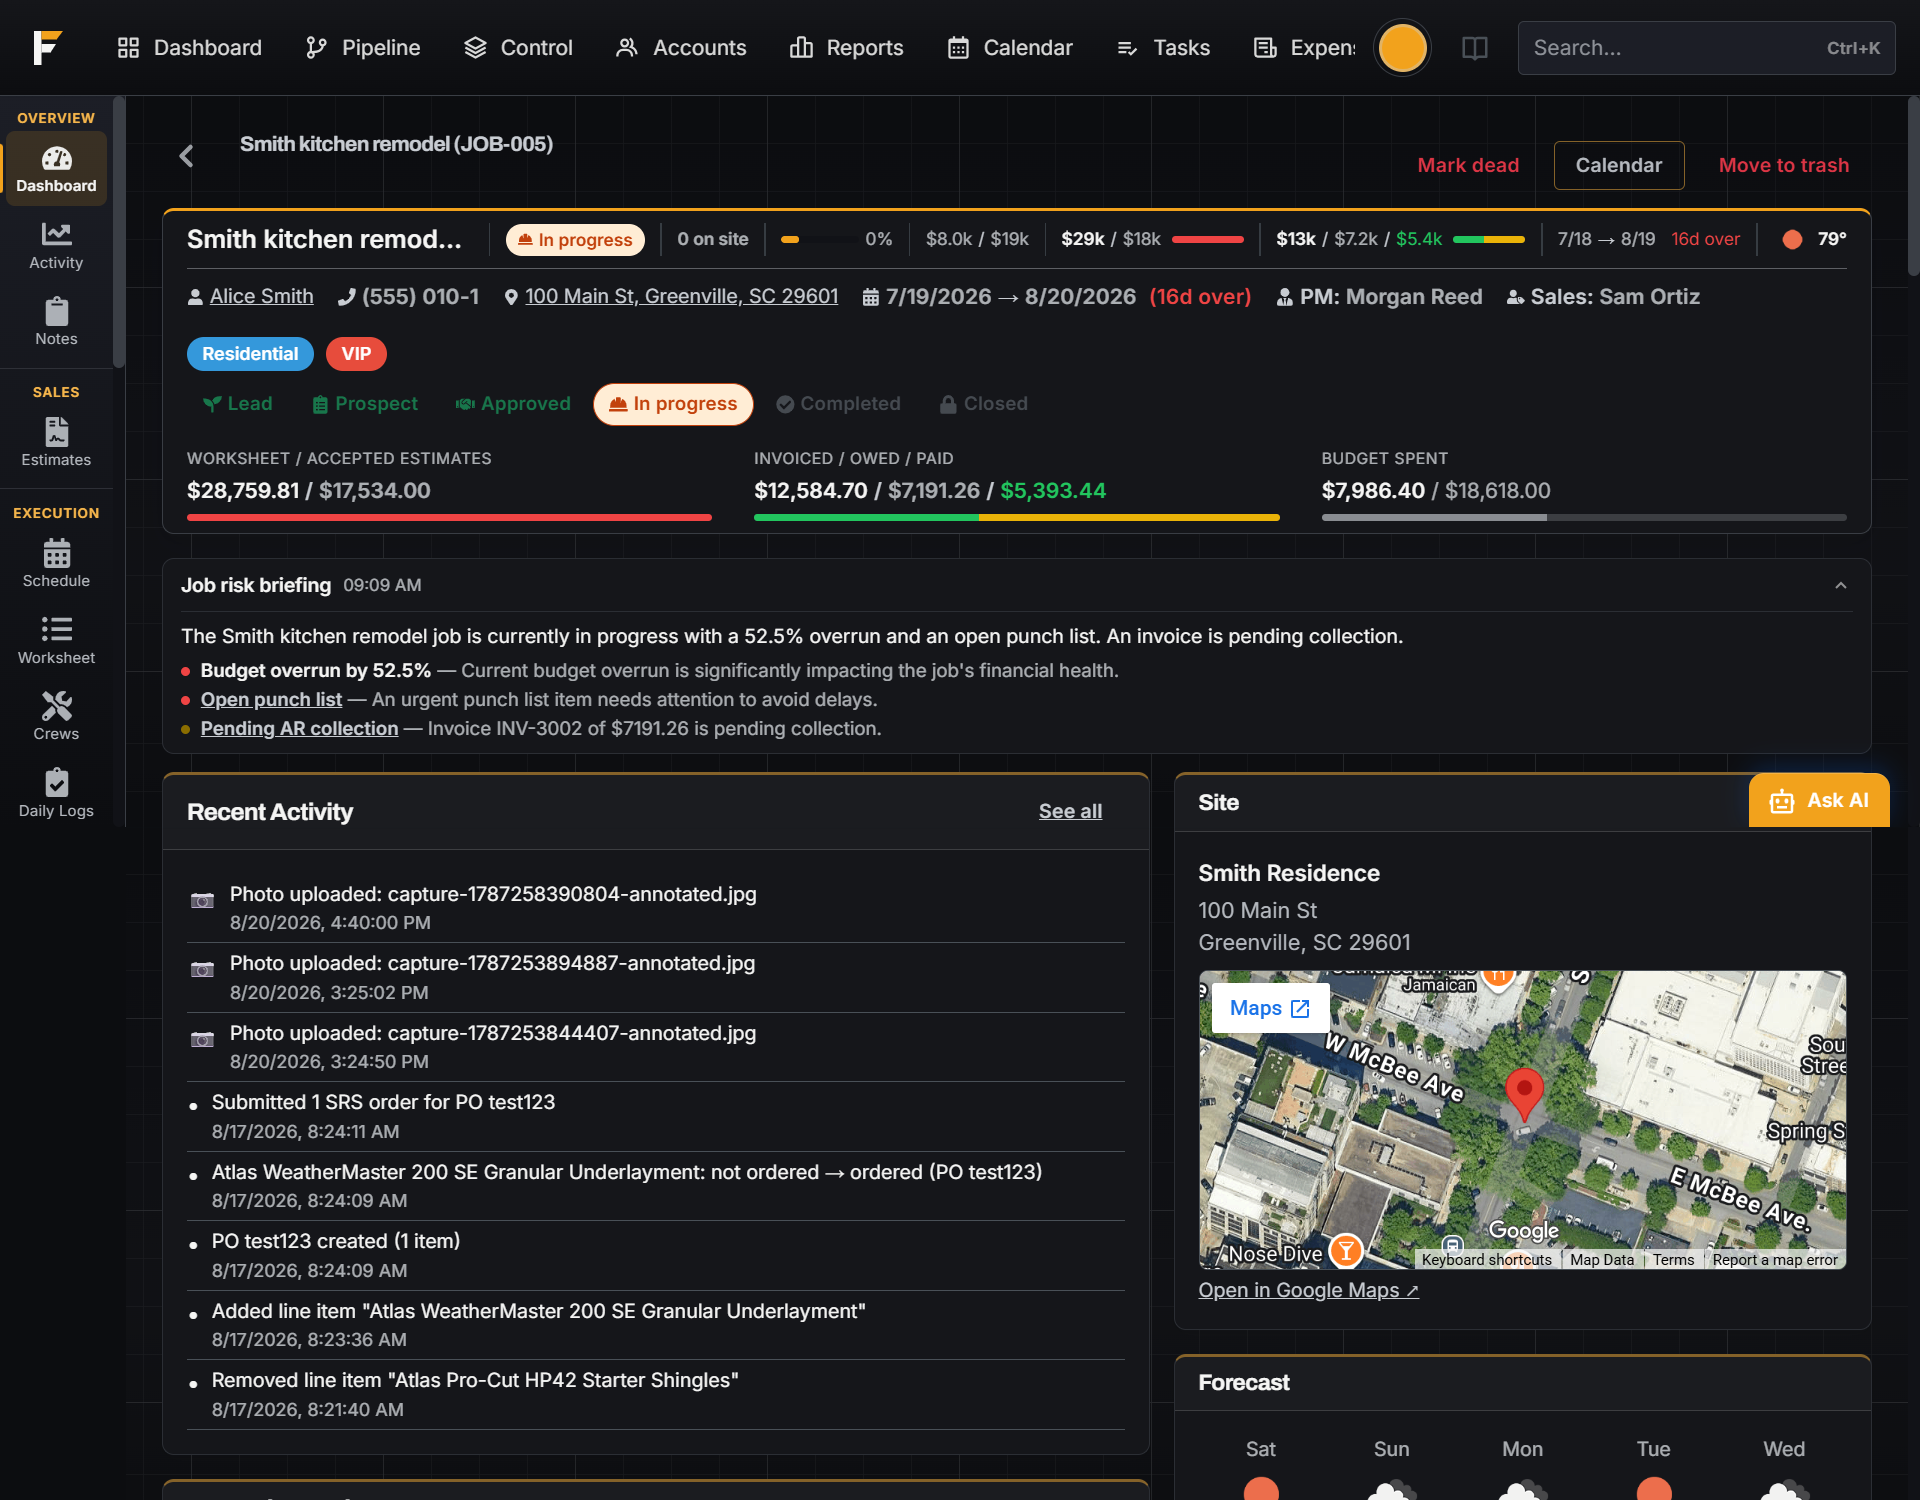The image size is (1920, 1500).
Task: Open Tasks in the top navigation
Action: (1163, 47)
